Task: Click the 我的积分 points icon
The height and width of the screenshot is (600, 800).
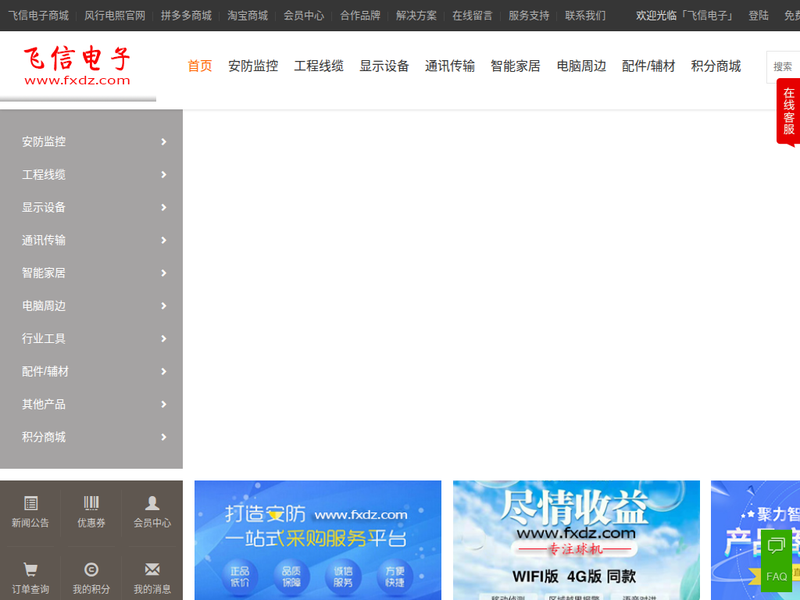Action: 91,570
